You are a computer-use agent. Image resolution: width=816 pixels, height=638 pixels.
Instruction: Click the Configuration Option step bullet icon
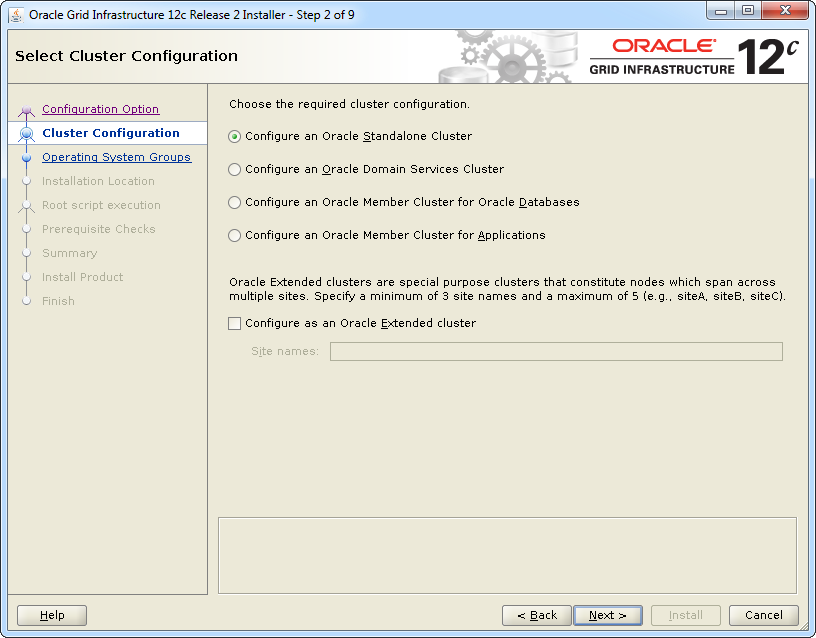(x=27, y=110)
